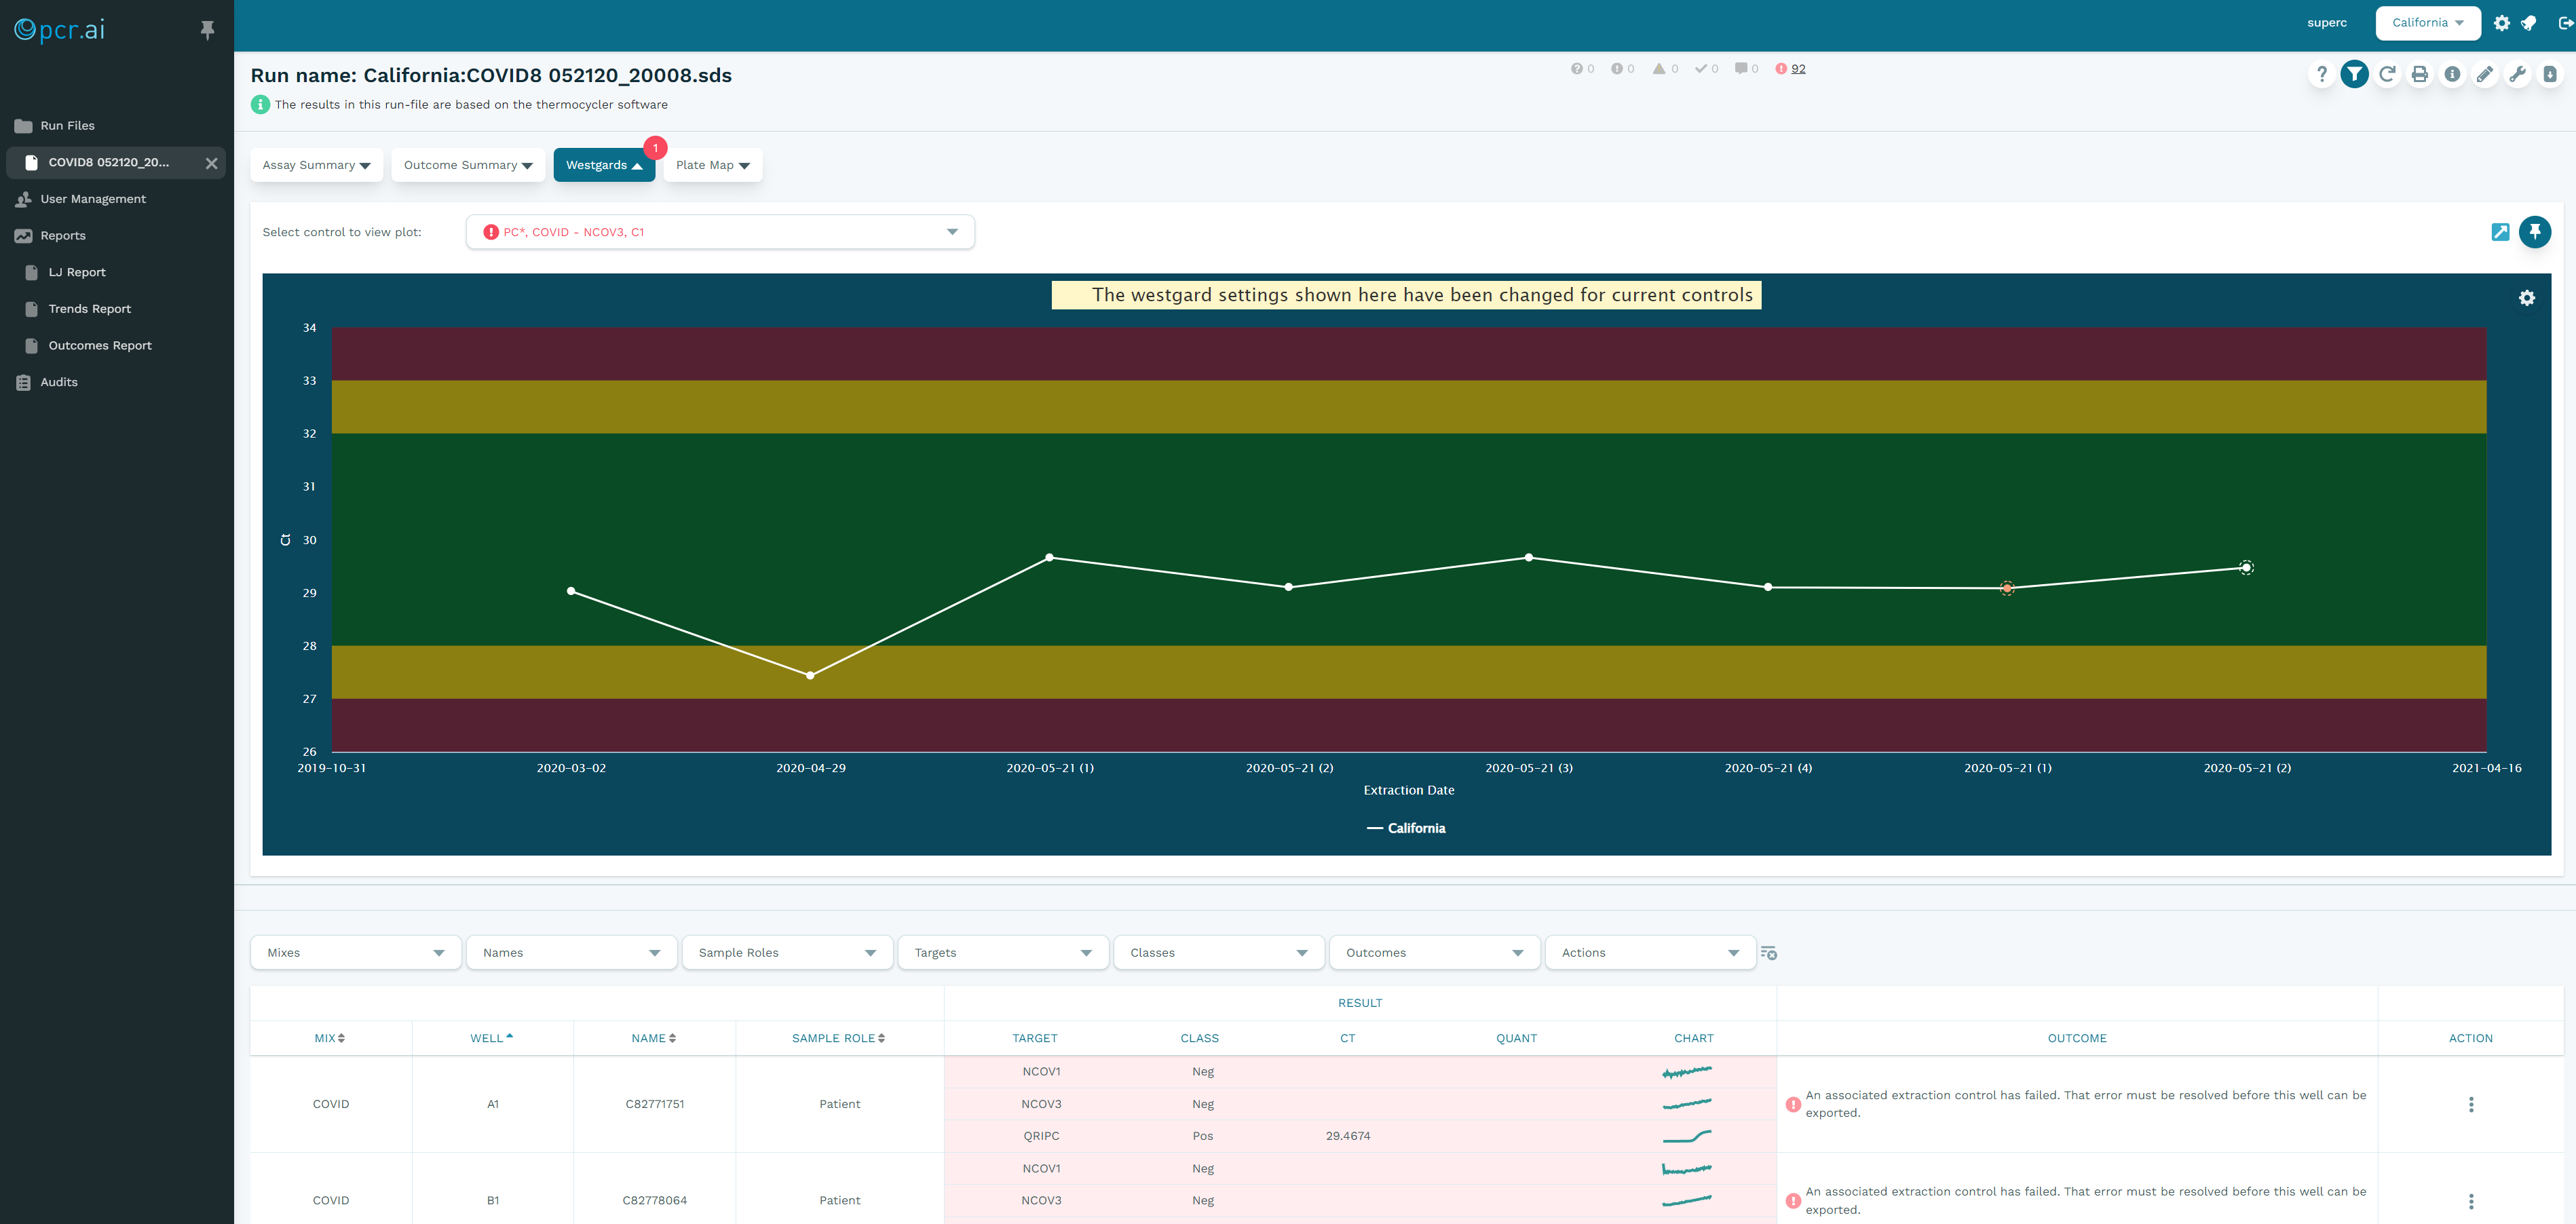Open the Westgard chart settings gear
This screenshot has width=2576, height=1224.
2527,297
